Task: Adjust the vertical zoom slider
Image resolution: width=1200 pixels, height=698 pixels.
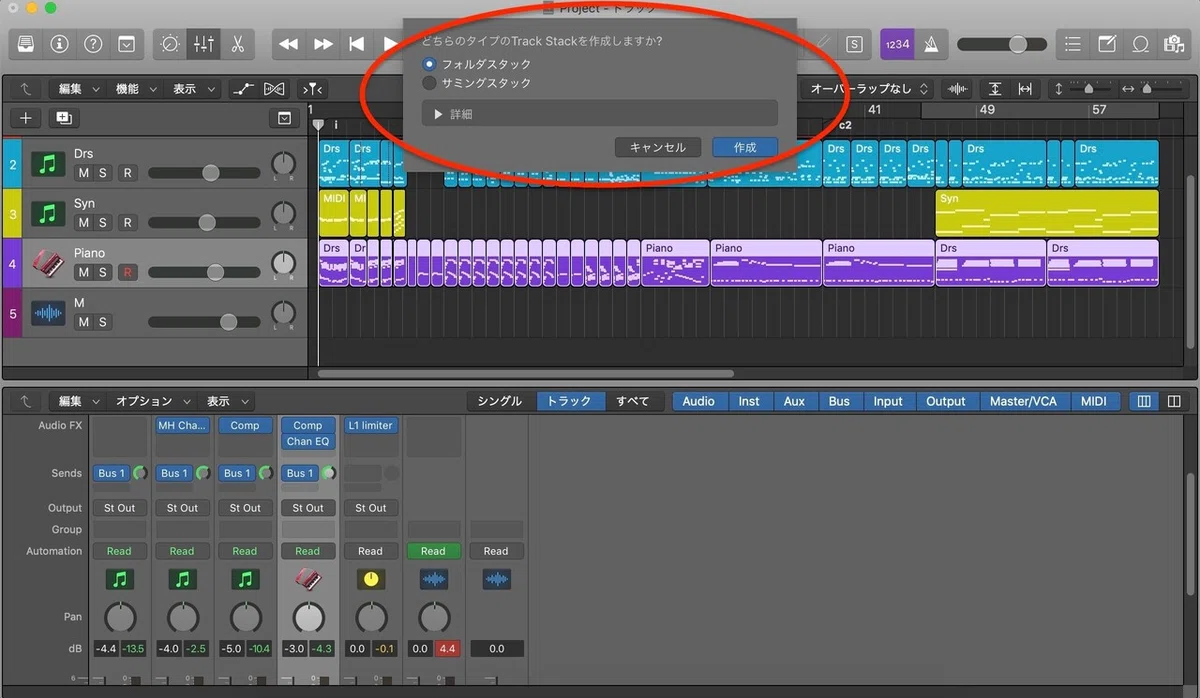Action: tap(1089, 89)
